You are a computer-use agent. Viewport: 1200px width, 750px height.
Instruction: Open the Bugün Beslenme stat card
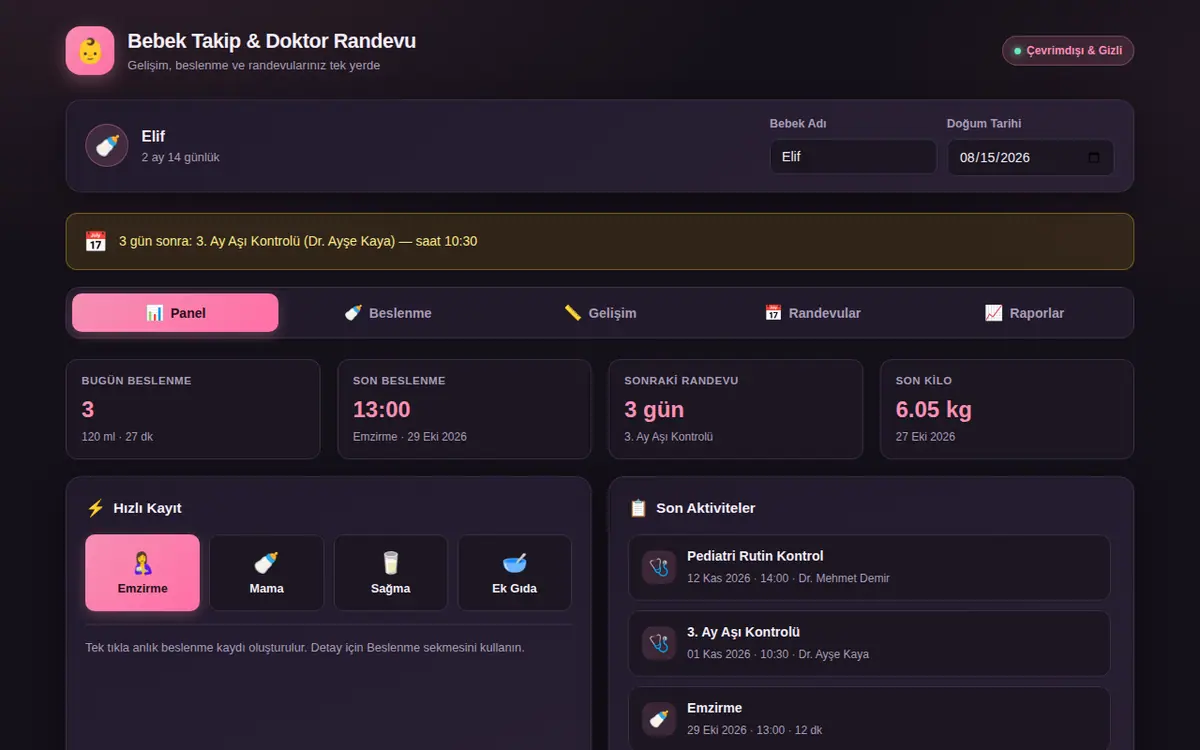click(193, 409)
